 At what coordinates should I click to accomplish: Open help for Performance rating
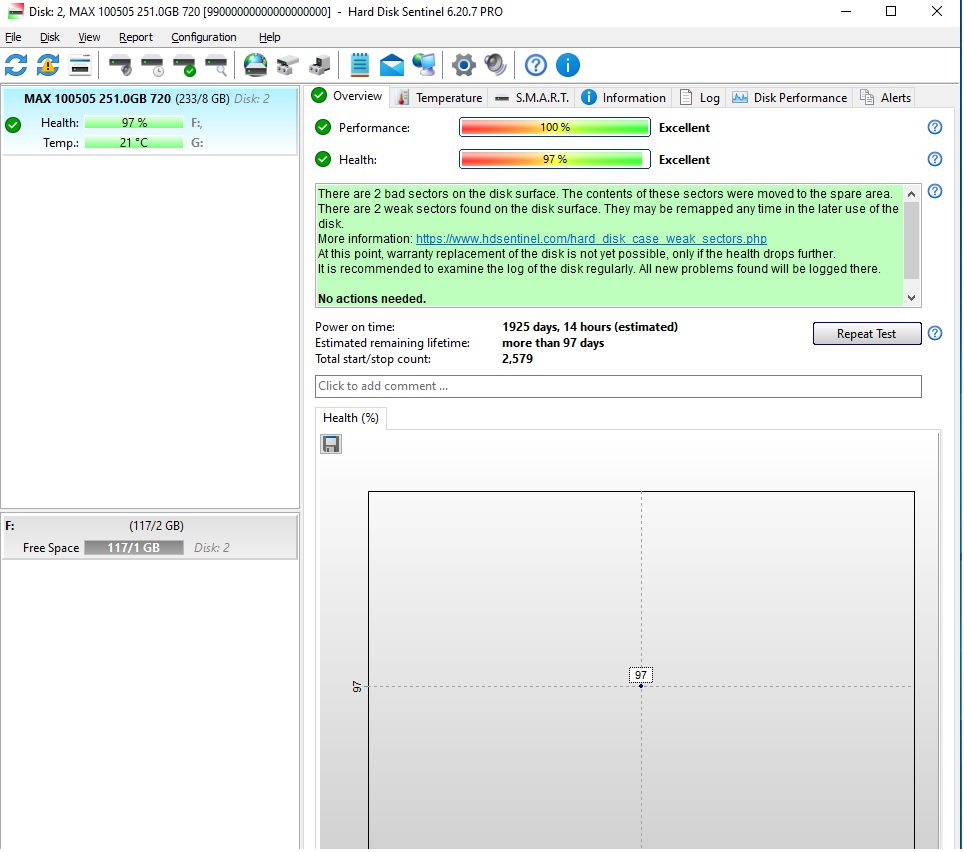click(934, 127)
